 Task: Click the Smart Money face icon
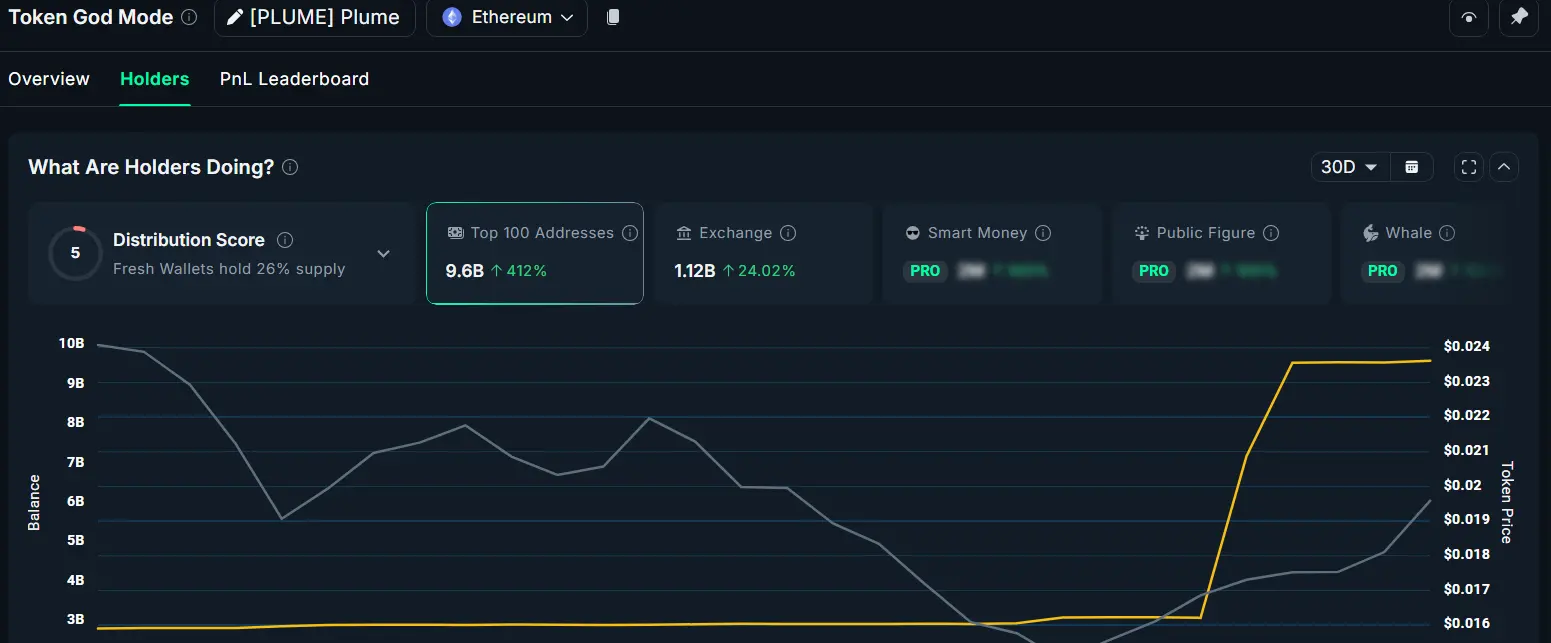(913, 233)
